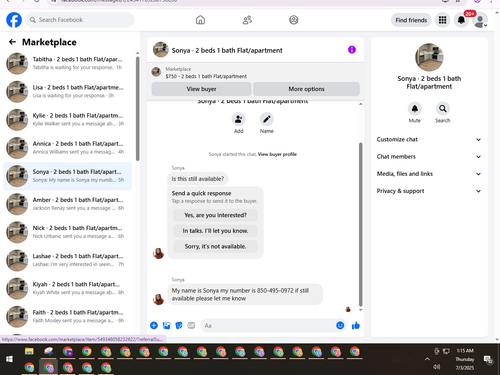500x375 pixels.
Task: Click Sonya's avatar beside her last message
Action: pos(158,299)
